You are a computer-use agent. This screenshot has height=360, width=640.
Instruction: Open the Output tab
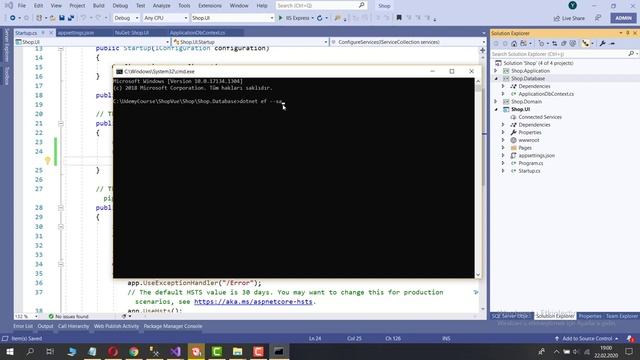45,326
